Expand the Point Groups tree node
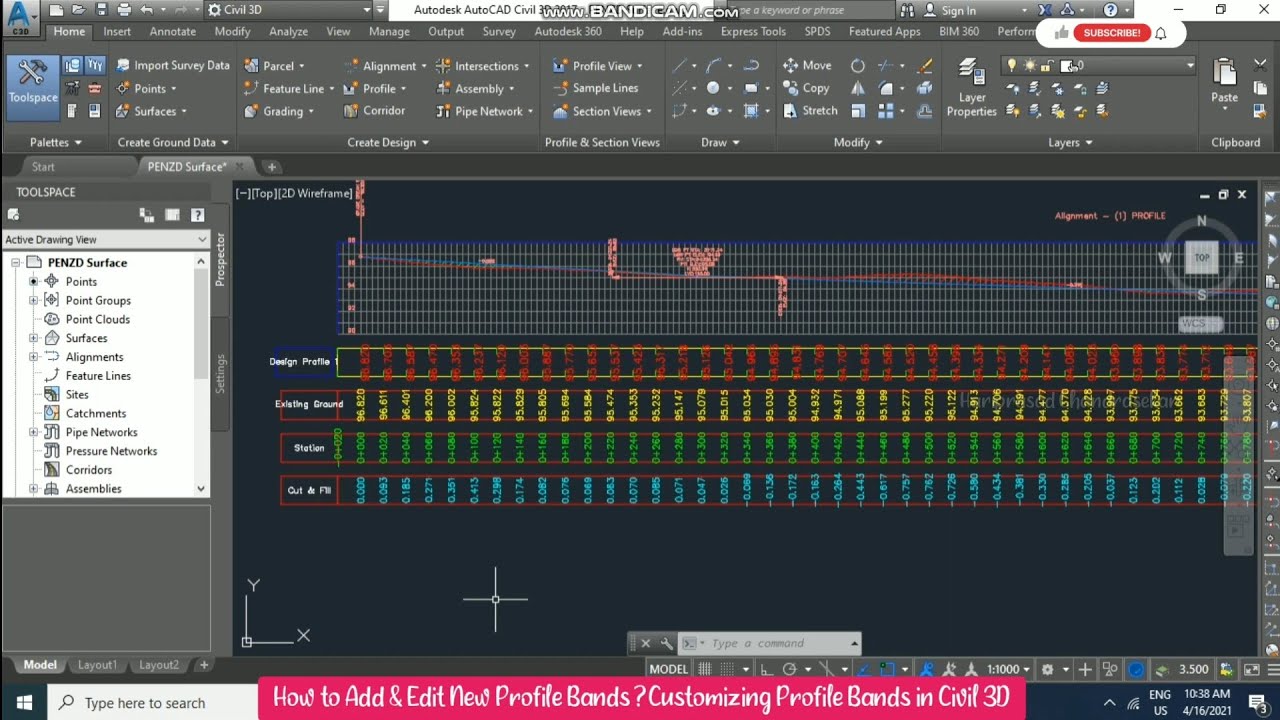The width and height of the screenshot is (1280, 720). (x=33, y=300)
